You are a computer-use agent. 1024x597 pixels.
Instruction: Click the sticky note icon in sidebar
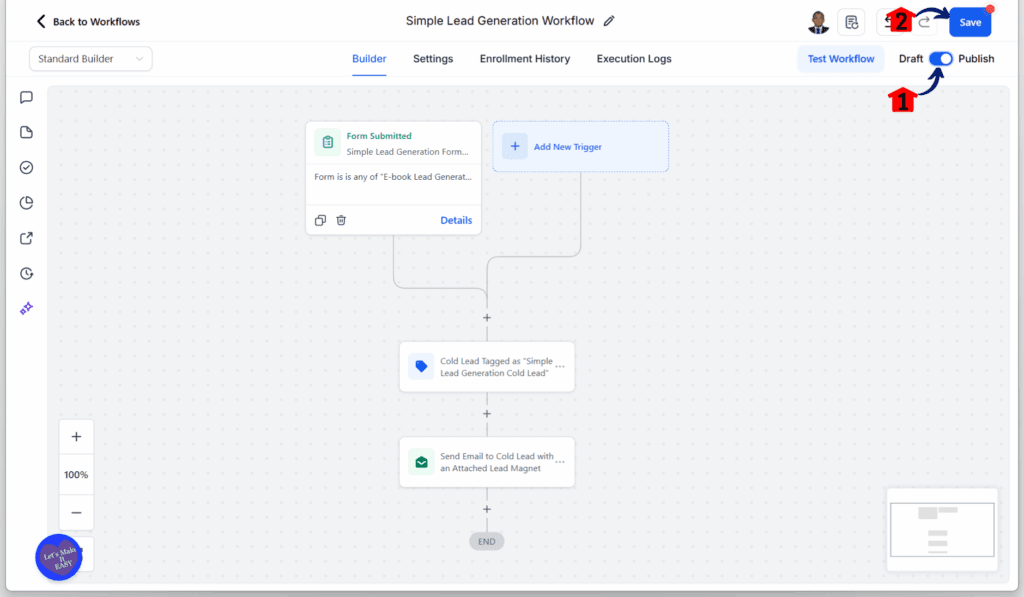tap(27, 132)
